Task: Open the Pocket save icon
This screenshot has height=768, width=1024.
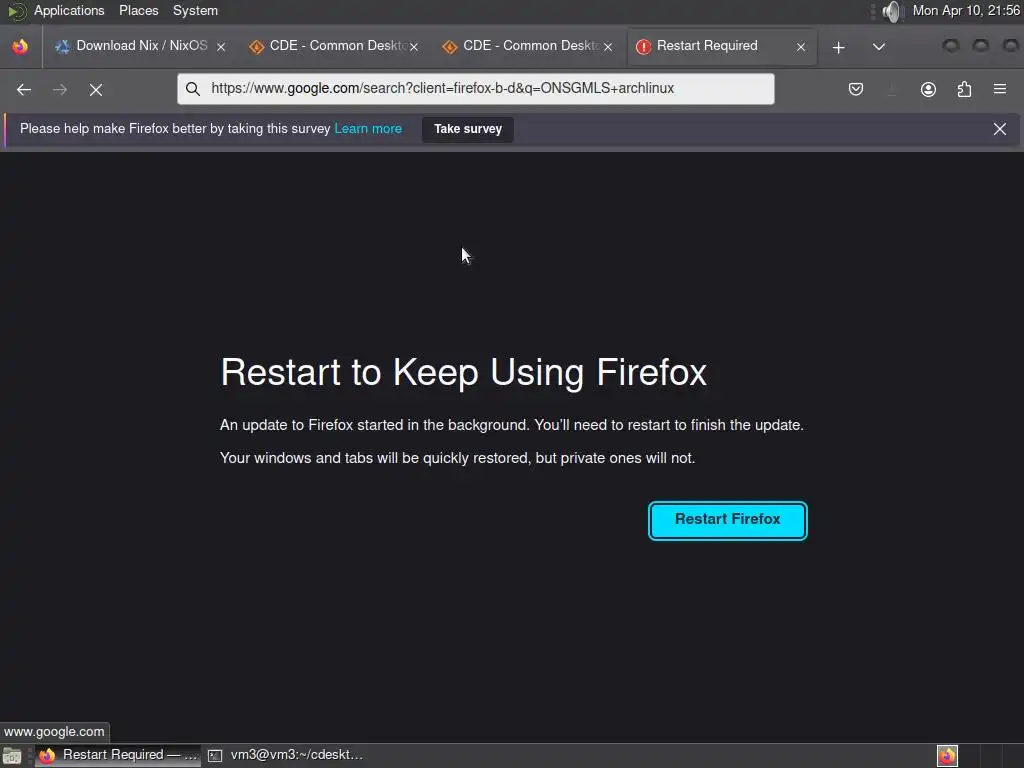Action: coord(856,89)
